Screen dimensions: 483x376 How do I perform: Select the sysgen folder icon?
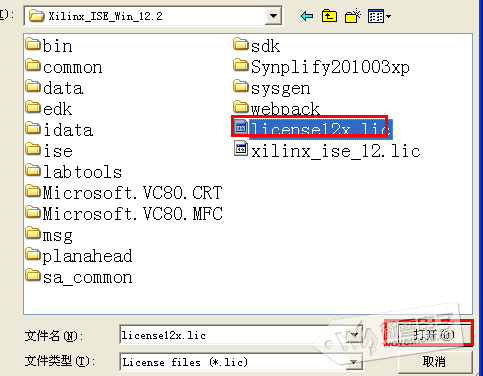click(241, 86)
